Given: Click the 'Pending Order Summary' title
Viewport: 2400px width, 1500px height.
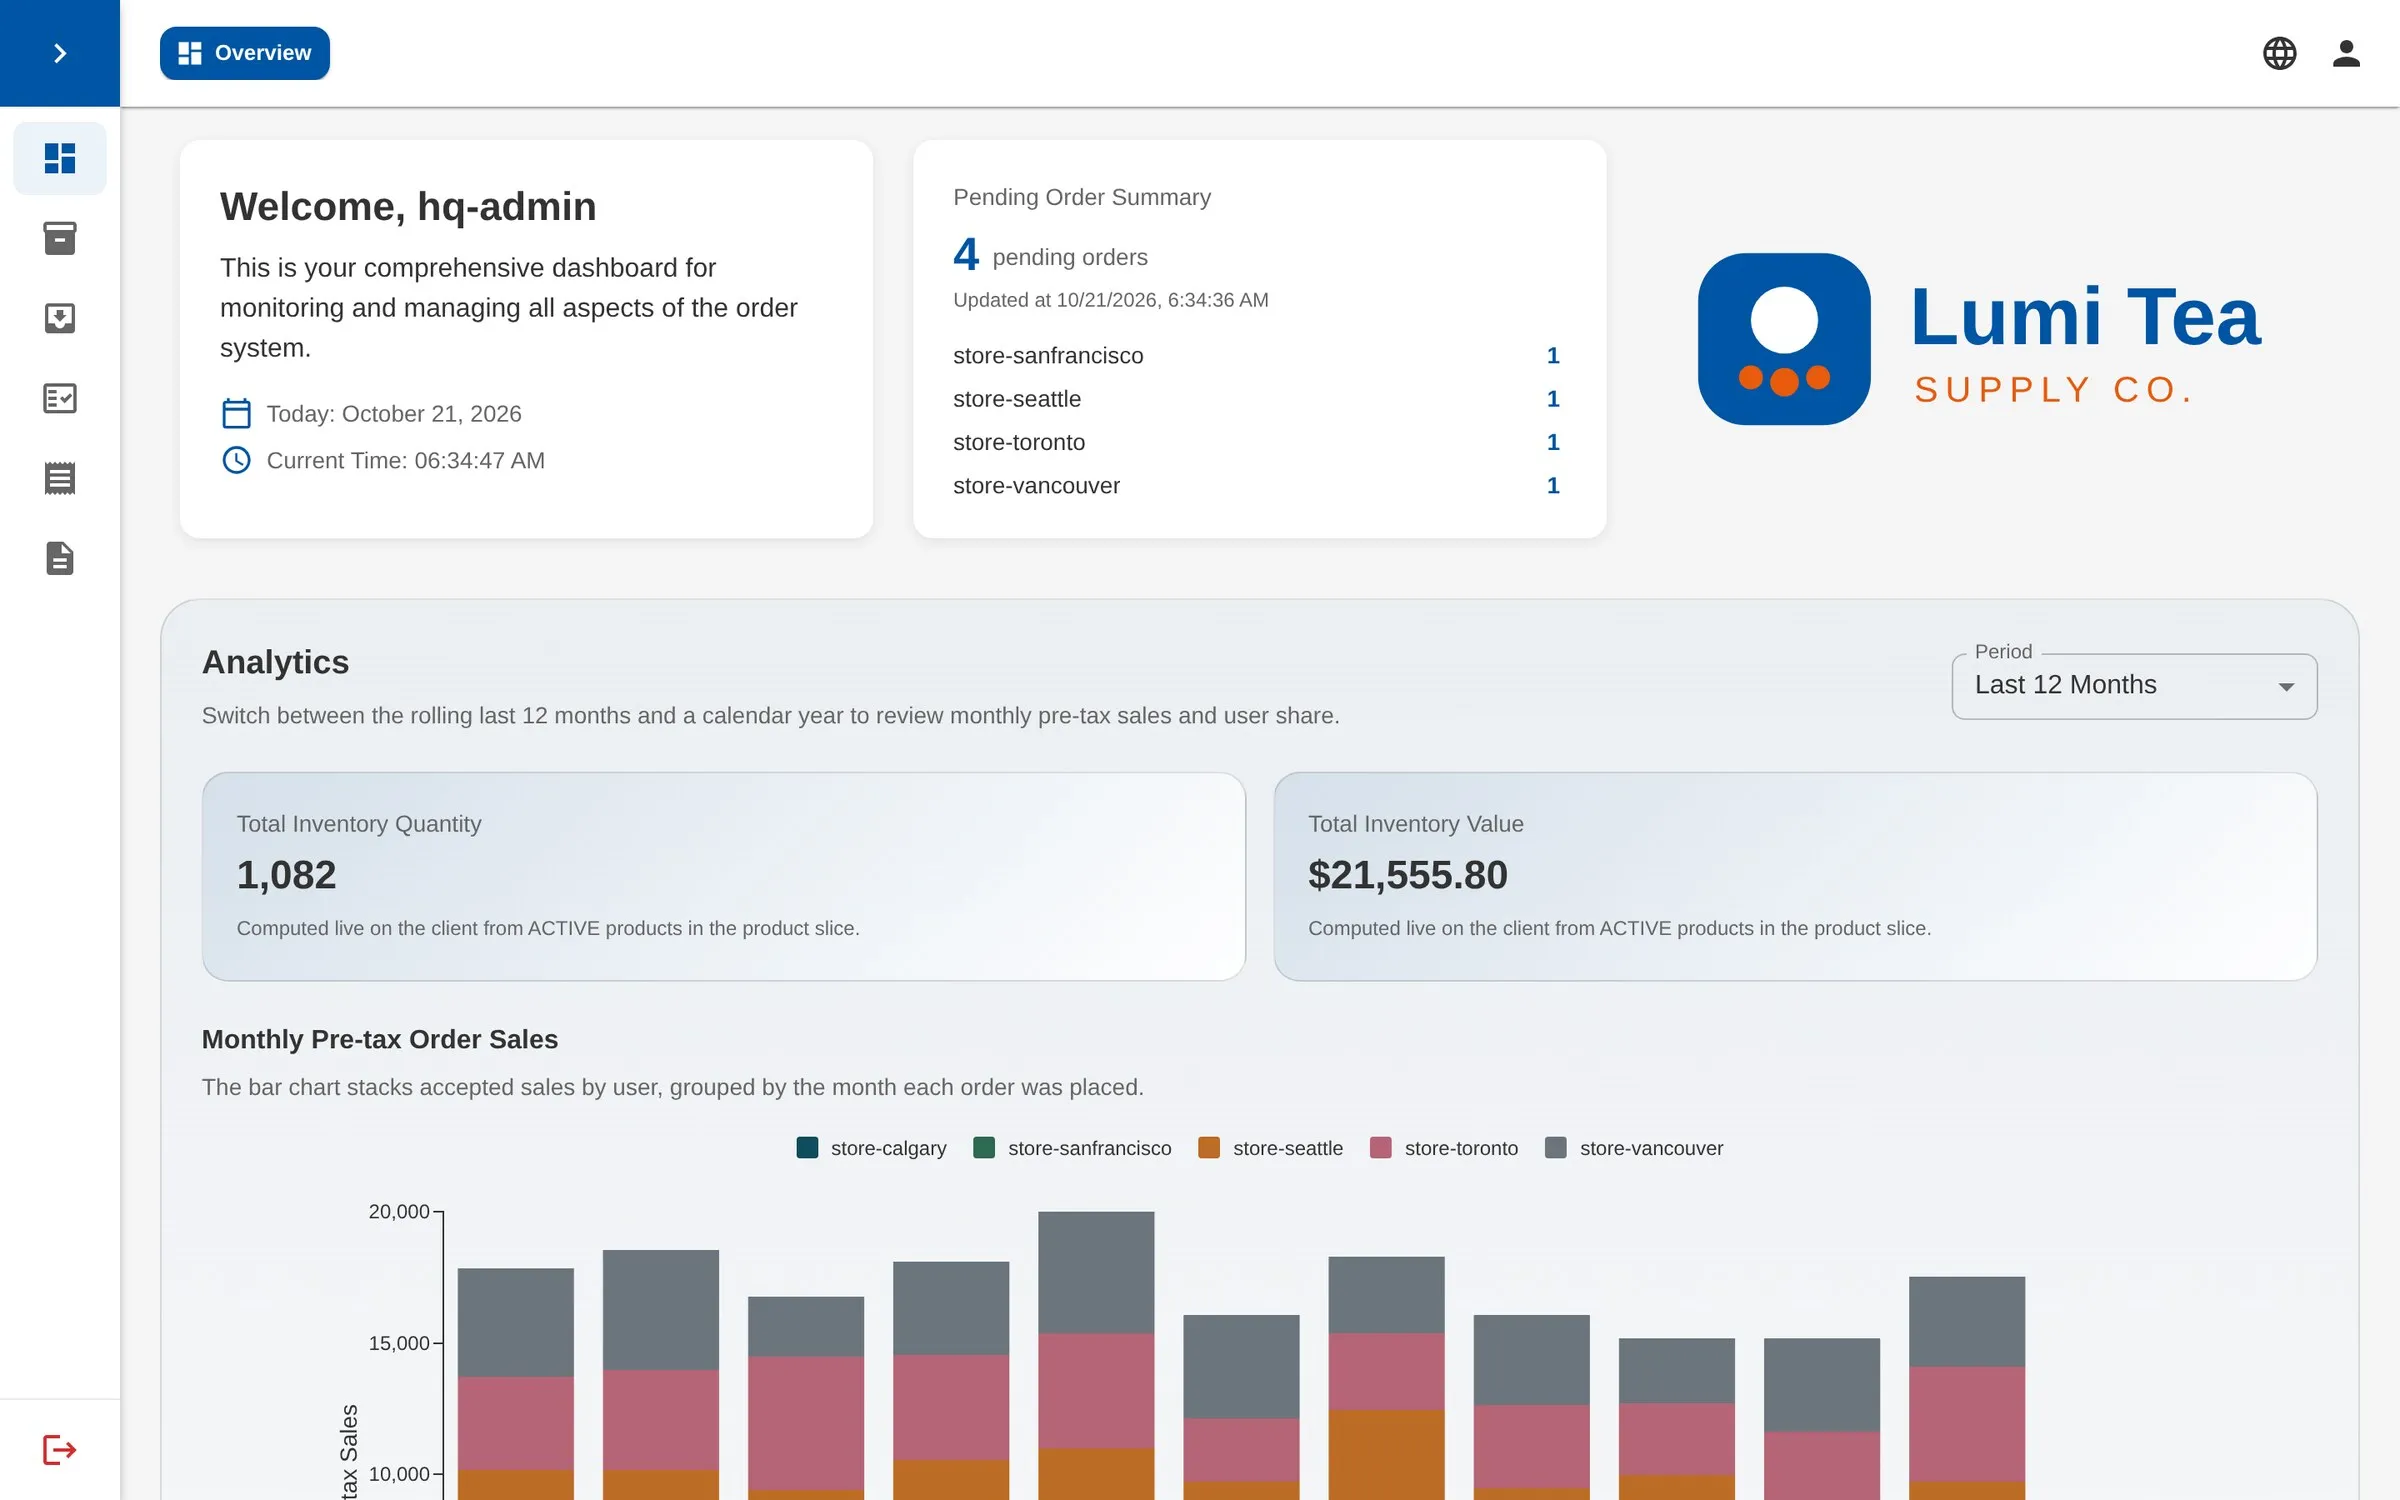Looking at the screenshot, I should coord(1082,197).
